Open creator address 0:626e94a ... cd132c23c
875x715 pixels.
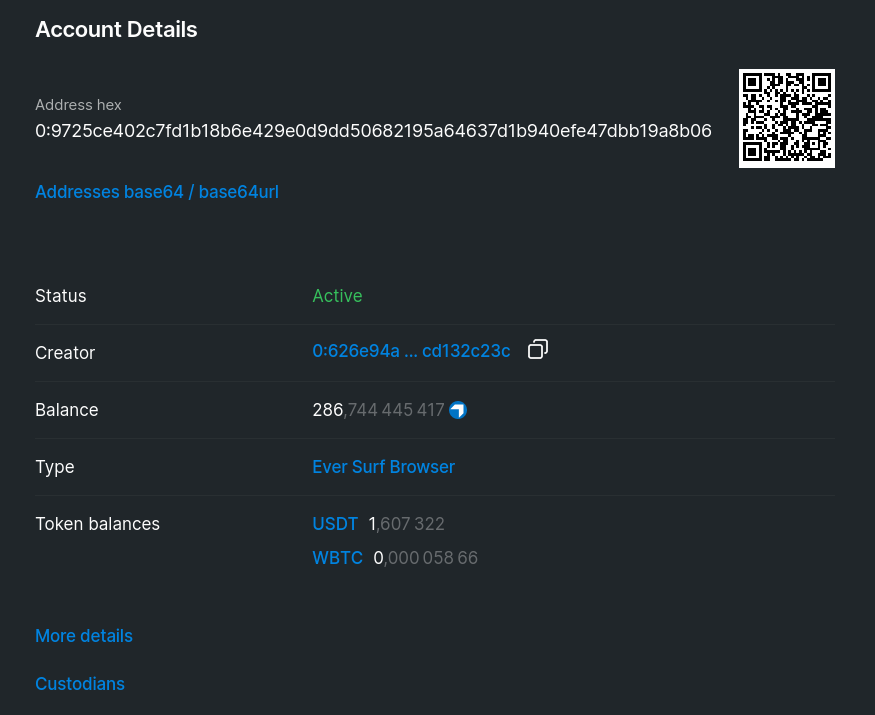(x=411, y=351)
